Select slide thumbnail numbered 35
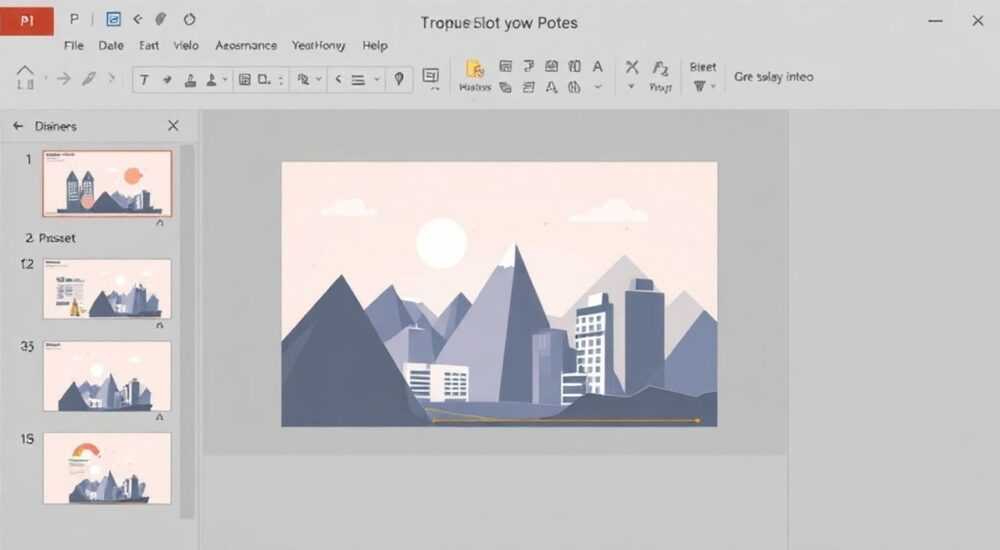The width and height of the screenshot is (1000, 550). click(x=107, y=376)
